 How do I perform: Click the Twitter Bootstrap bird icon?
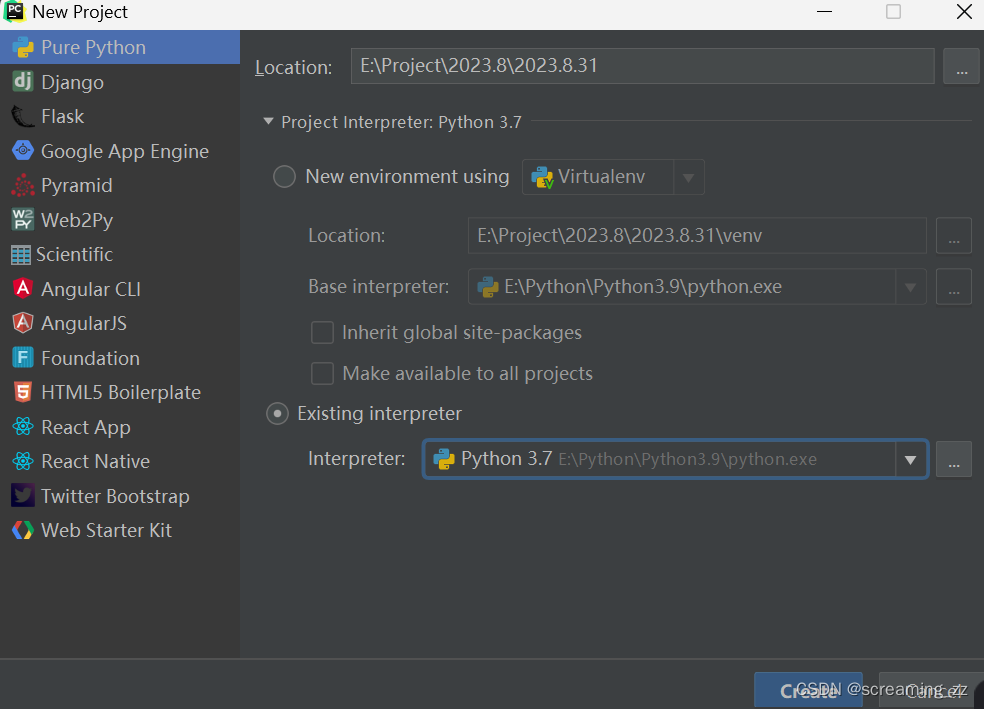click(x=23, y=496)
